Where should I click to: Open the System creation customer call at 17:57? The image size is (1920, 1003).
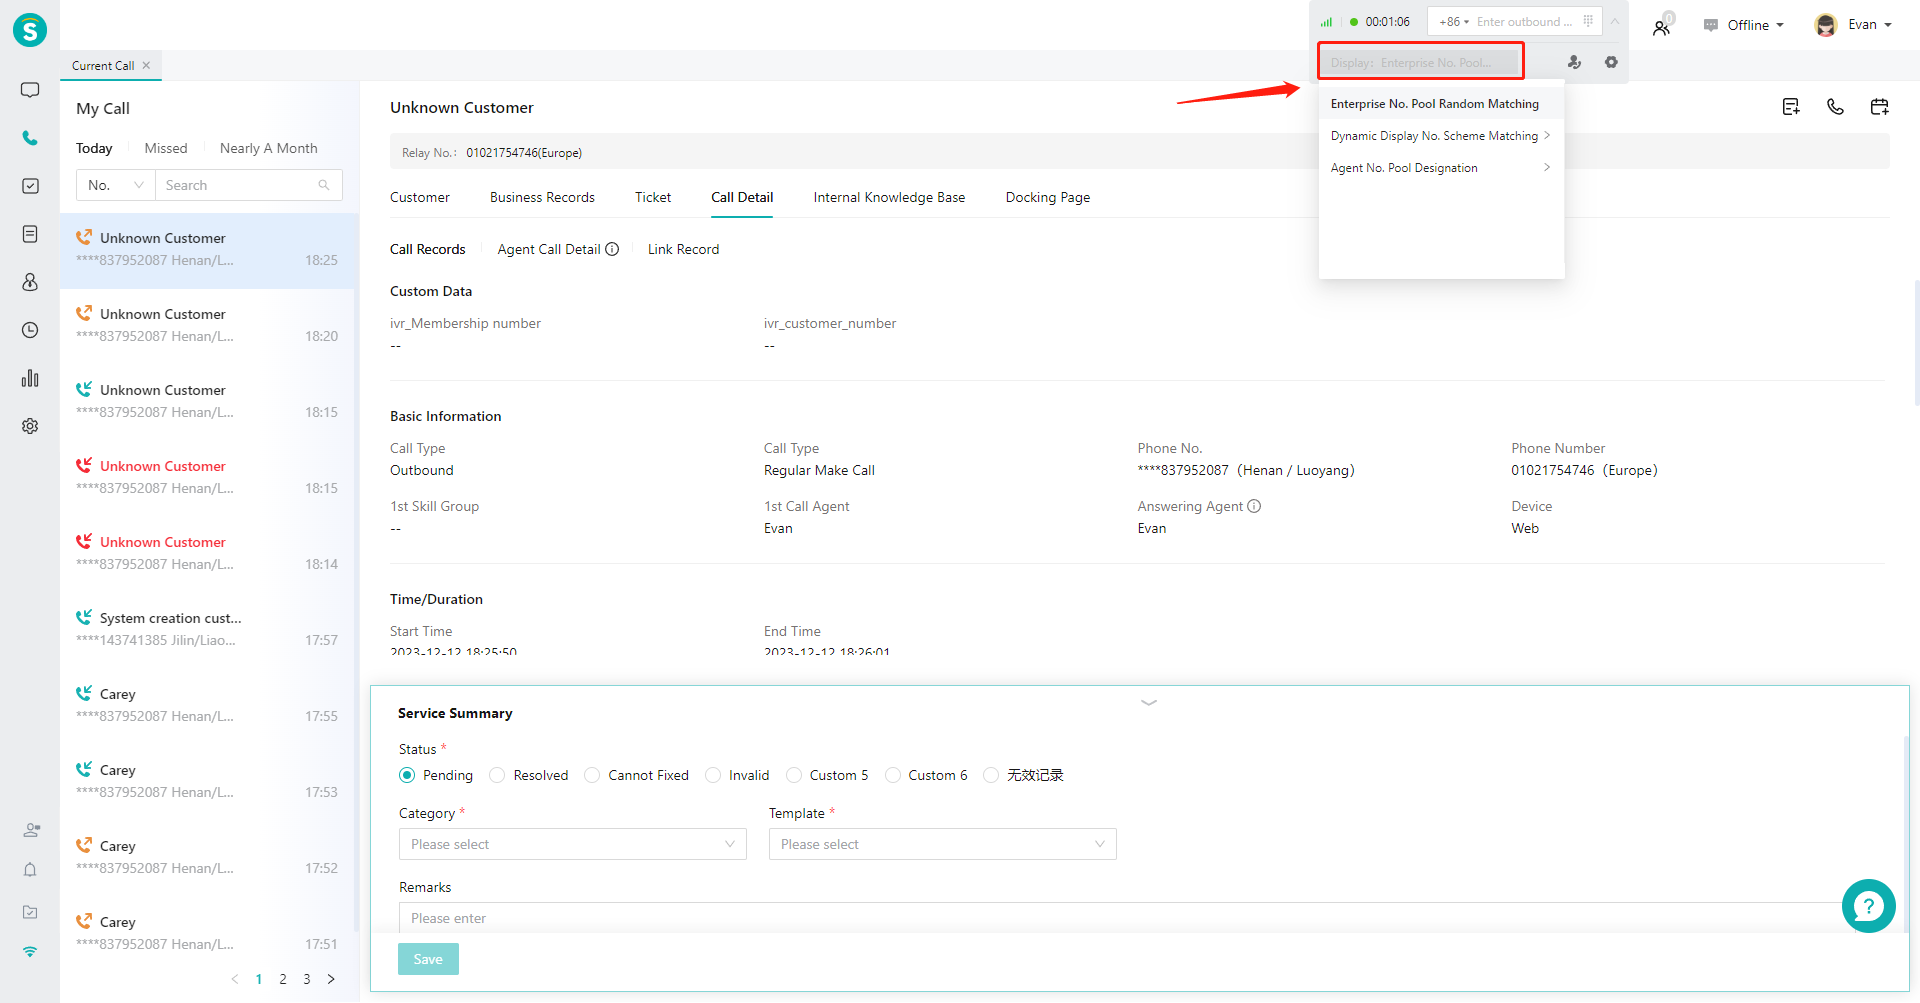[x=208, y=629]
